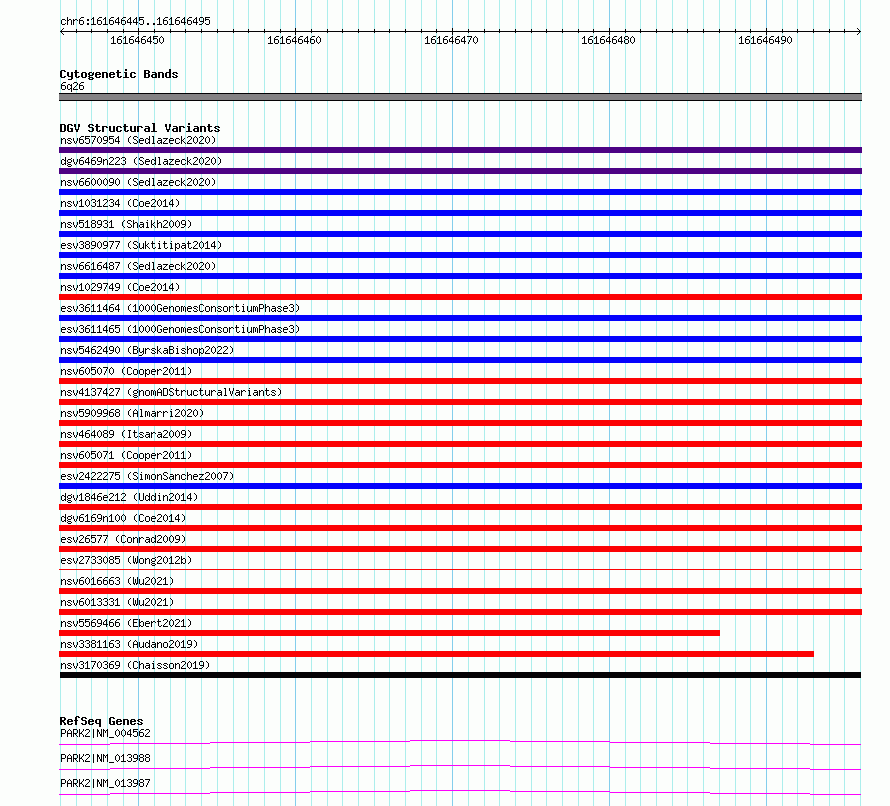Open variant nsv6016663 (Wu2021)

[x=117, y=581]
